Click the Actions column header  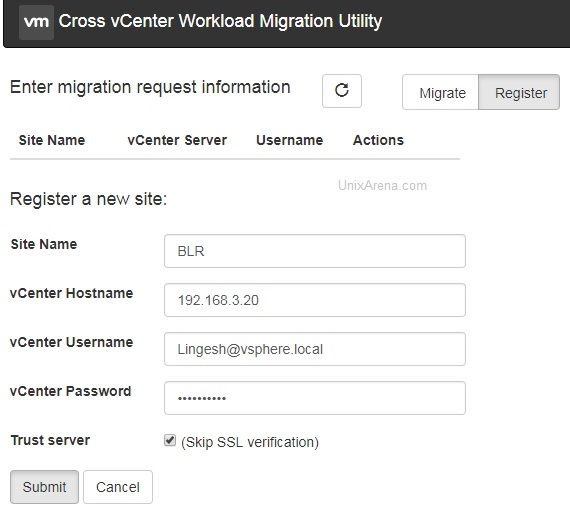pyautogui.click(x=378, y=140)
